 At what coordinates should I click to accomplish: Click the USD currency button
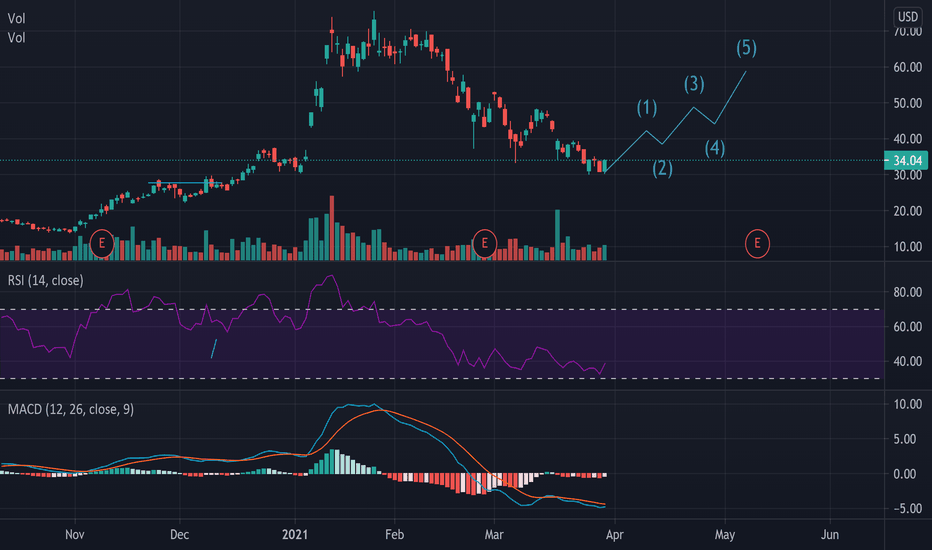pos(908,17)
